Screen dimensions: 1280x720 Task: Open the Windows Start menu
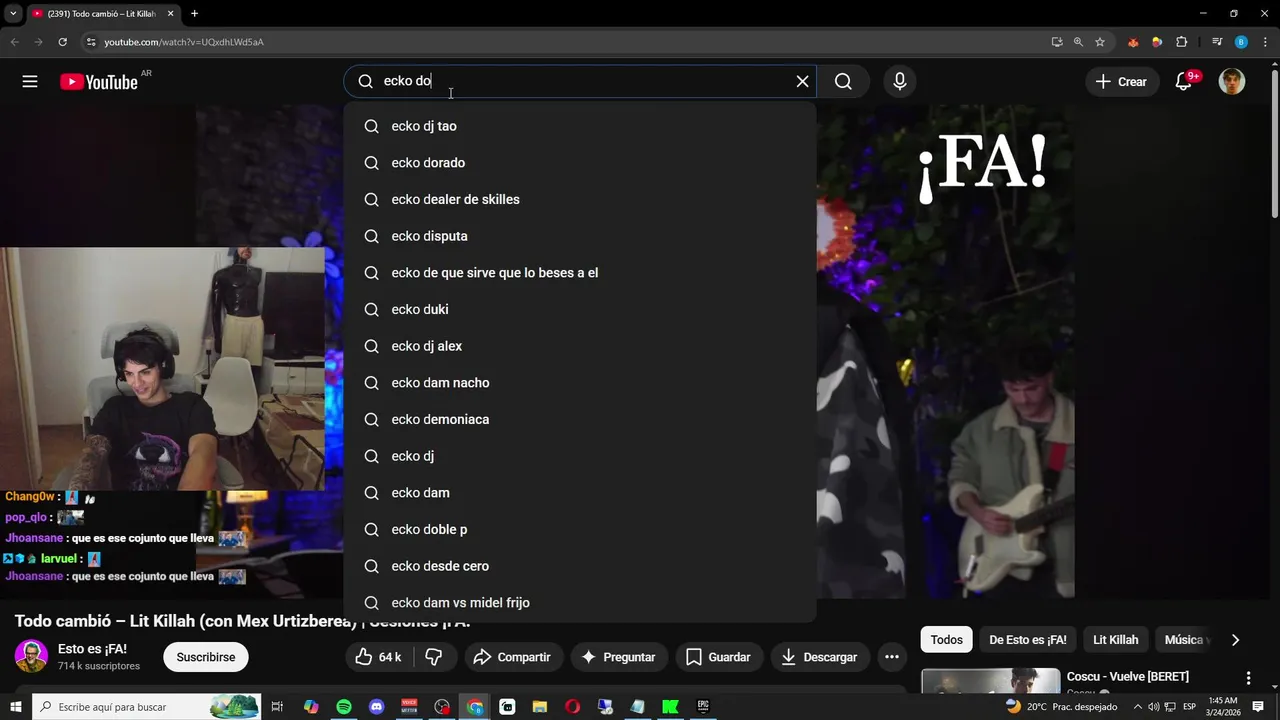point(16,707)
